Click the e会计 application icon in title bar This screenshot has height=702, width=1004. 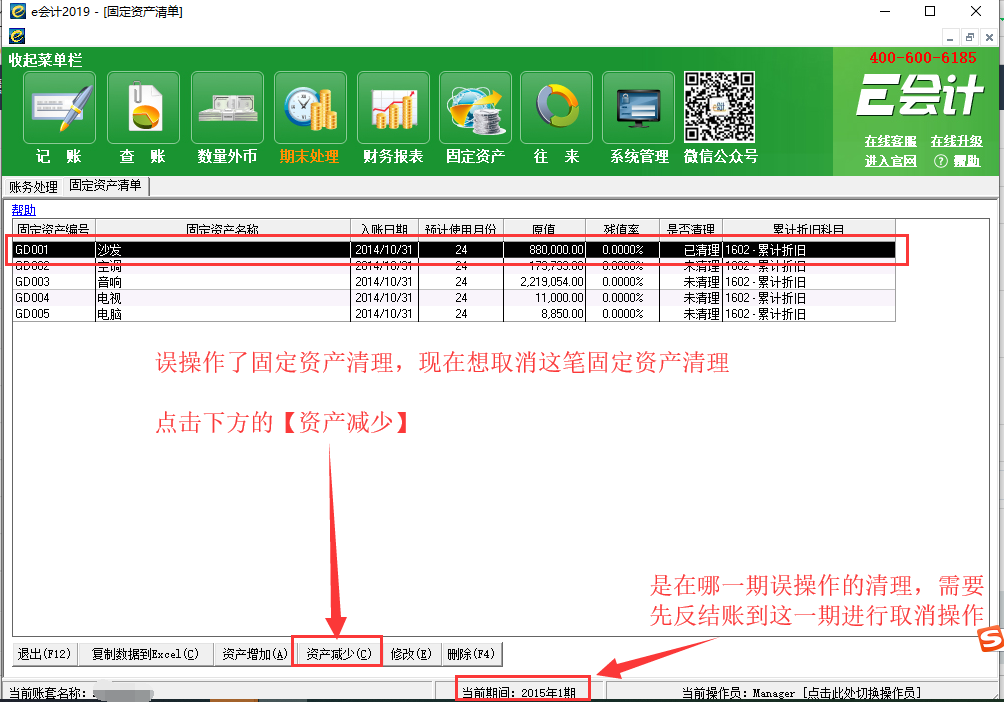click(17, 11)
